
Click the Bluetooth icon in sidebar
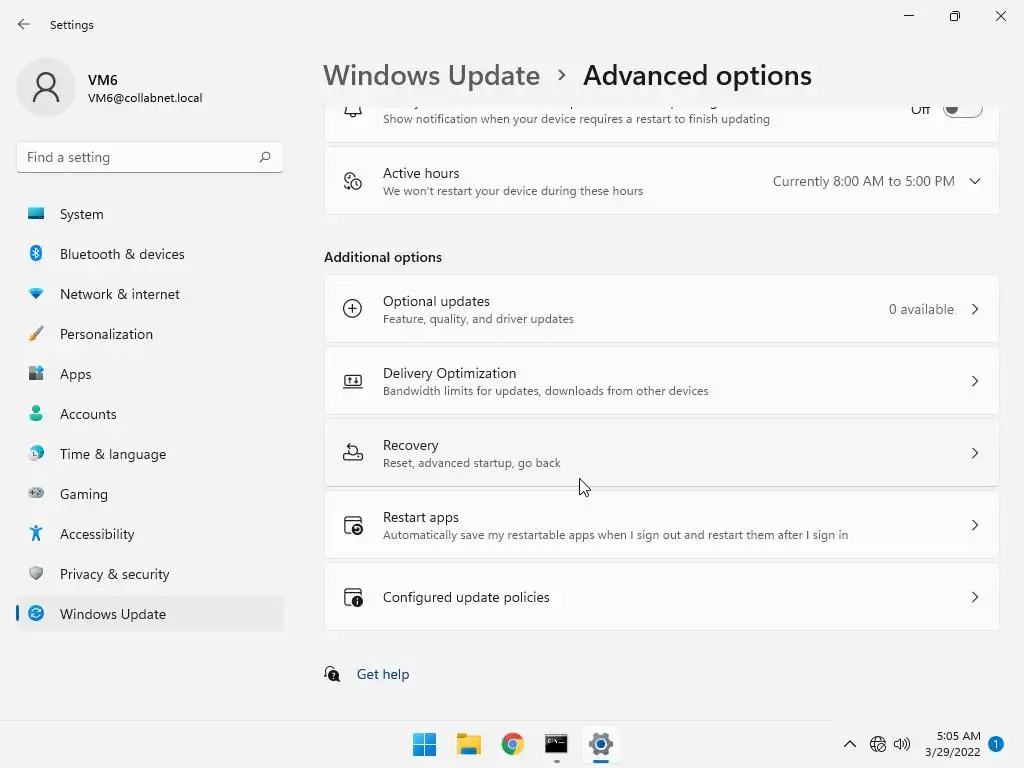36,253
